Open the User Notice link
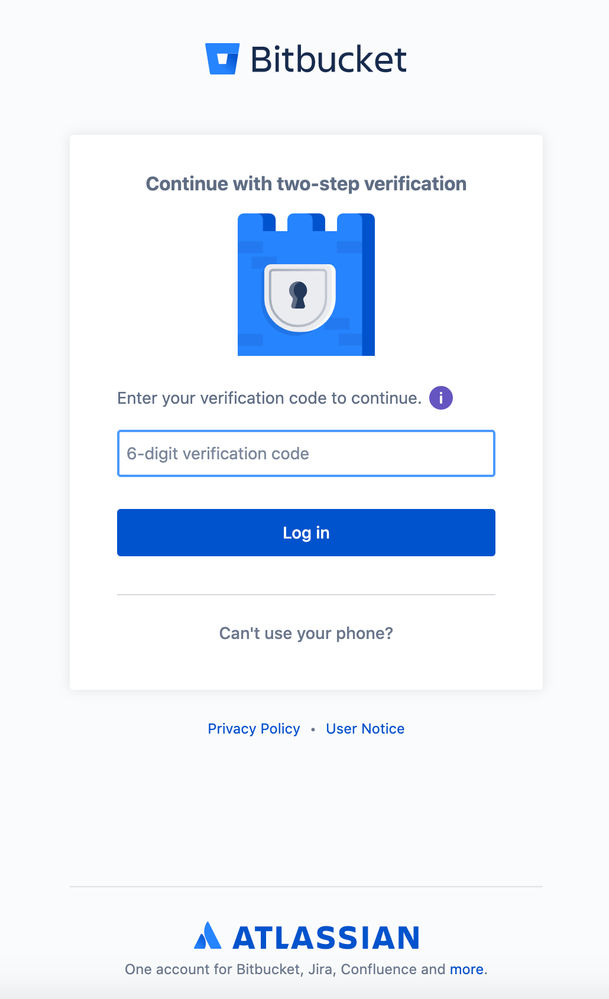Screen dimensions: 609x999 coord(365,728)
